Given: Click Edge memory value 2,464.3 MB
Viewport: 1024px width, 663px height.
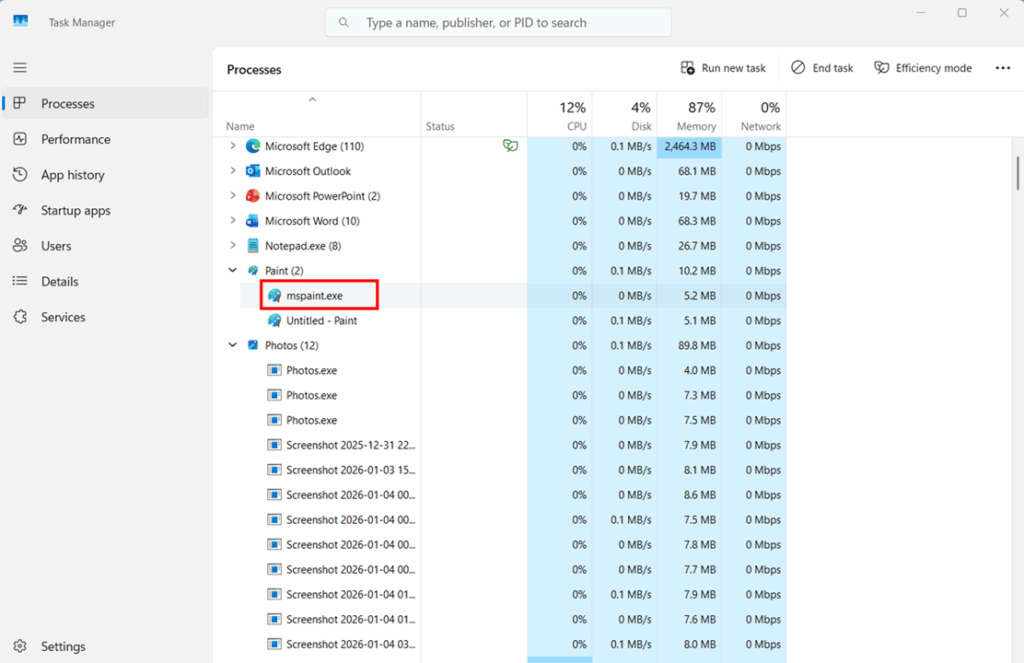Looking at the screenshot, I should [690, 146].
